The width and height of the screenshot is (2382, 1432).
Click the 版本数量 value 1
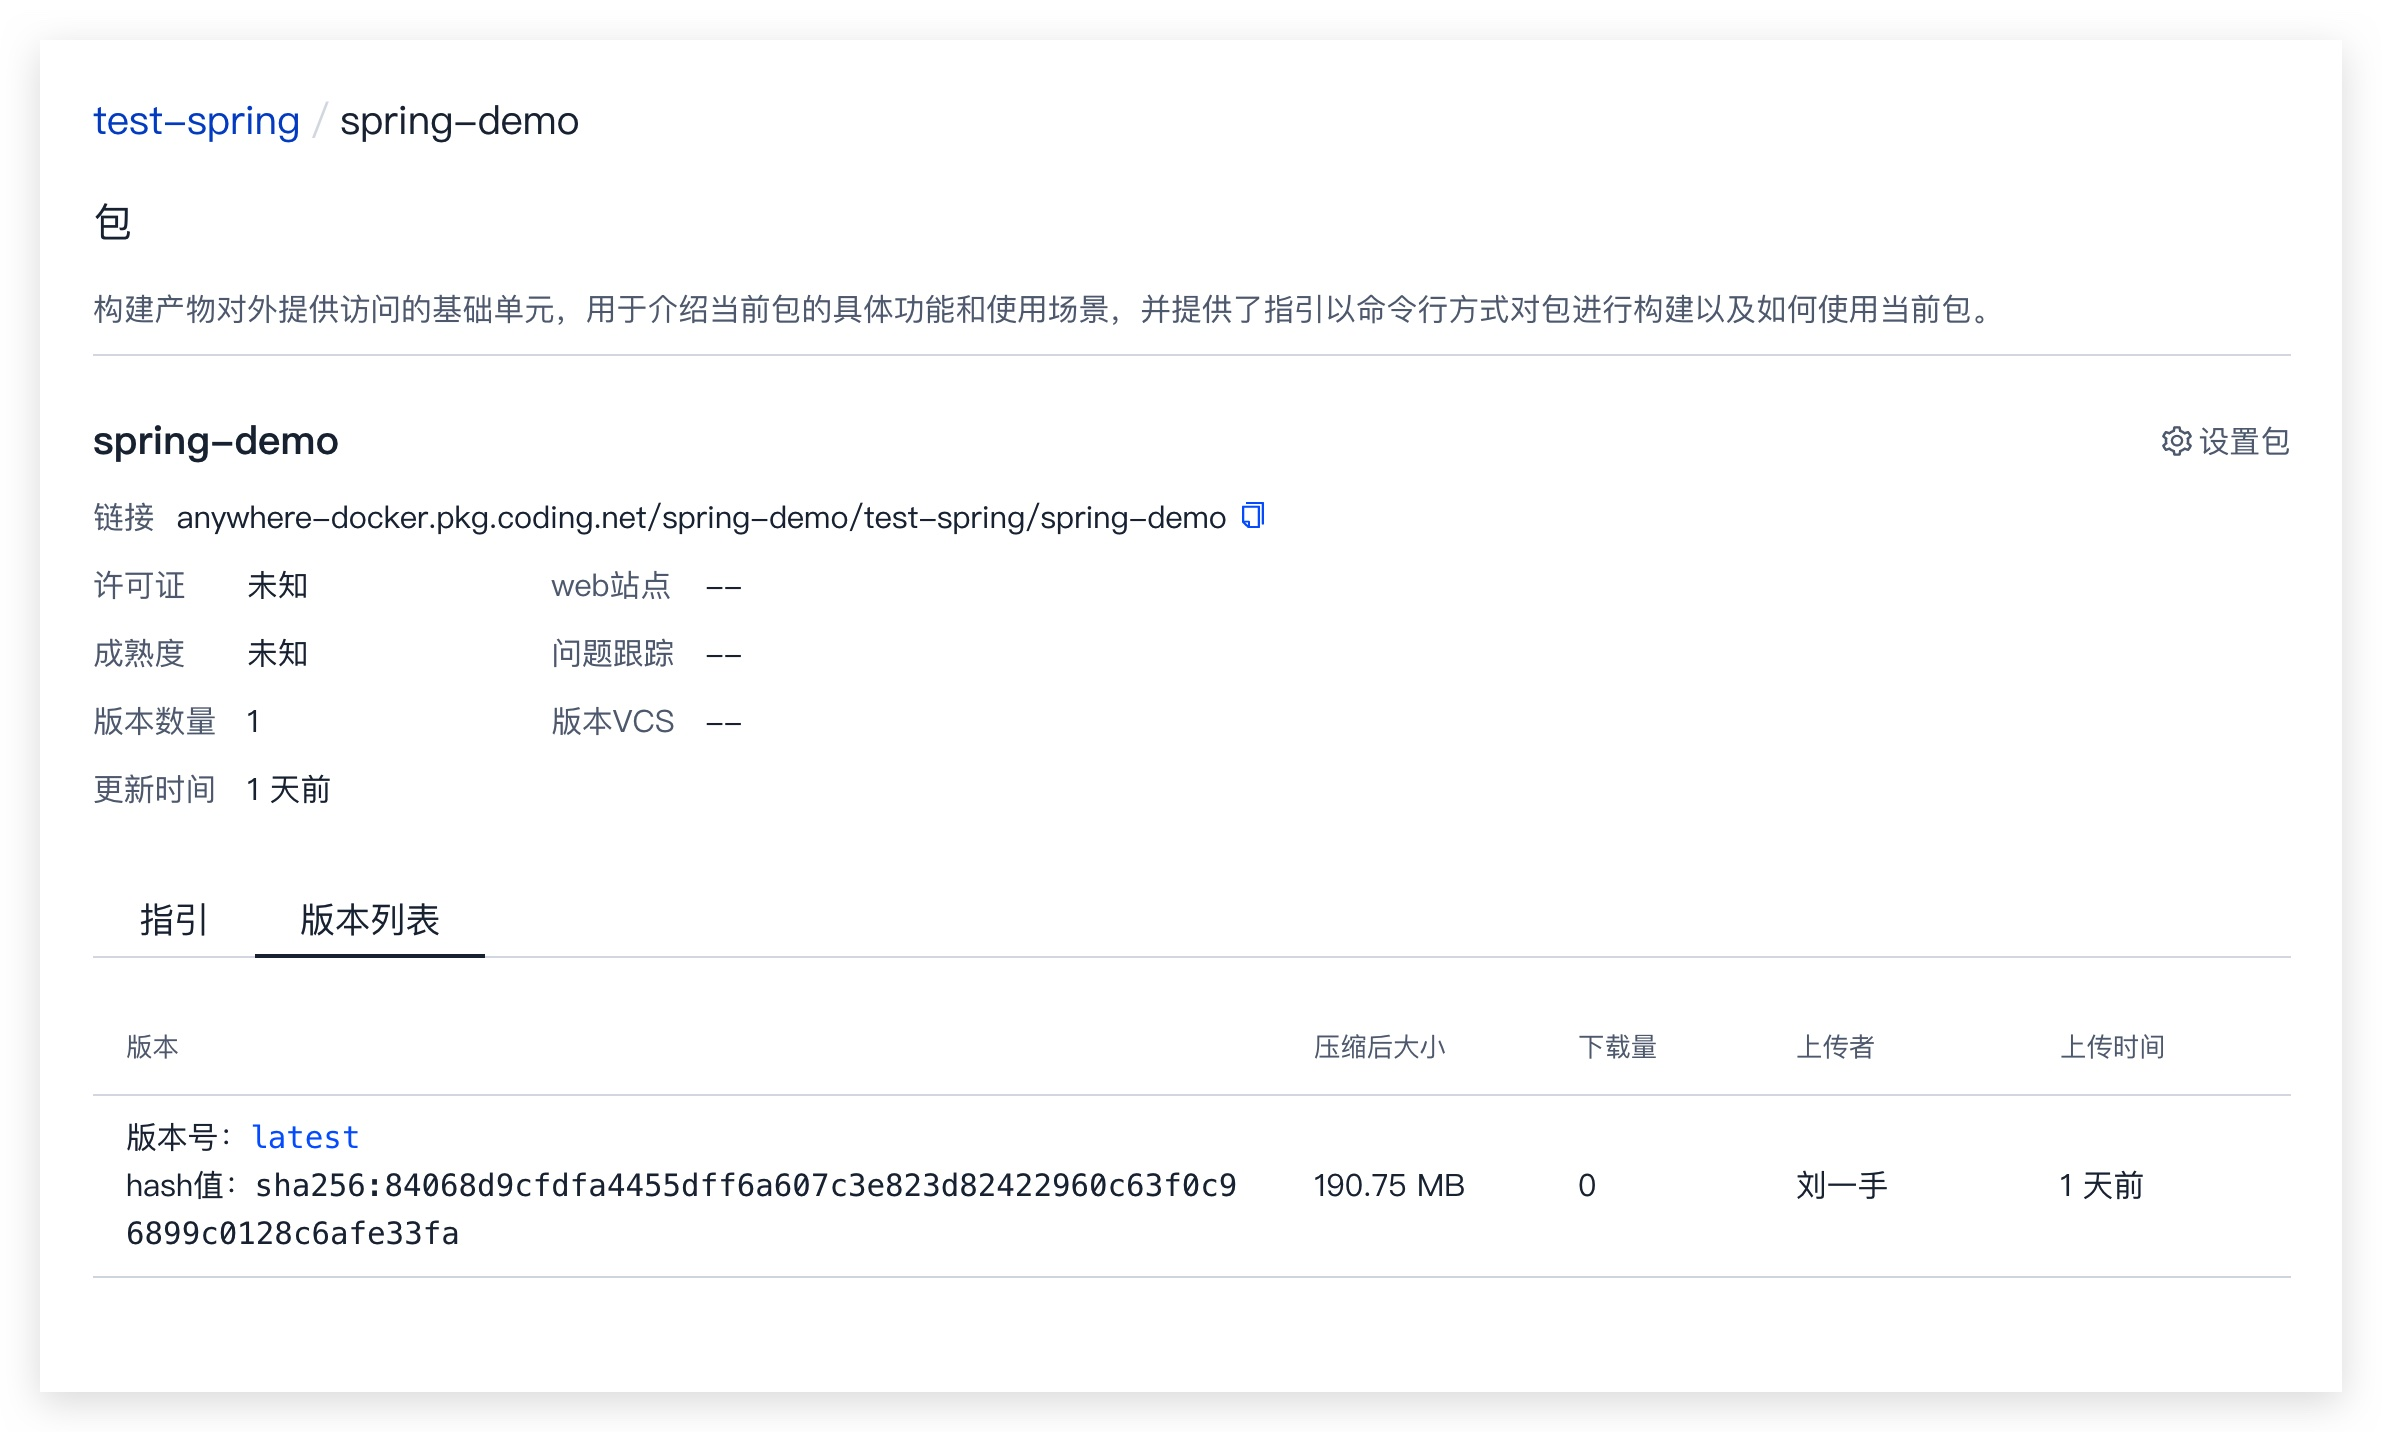coord(253,721)
